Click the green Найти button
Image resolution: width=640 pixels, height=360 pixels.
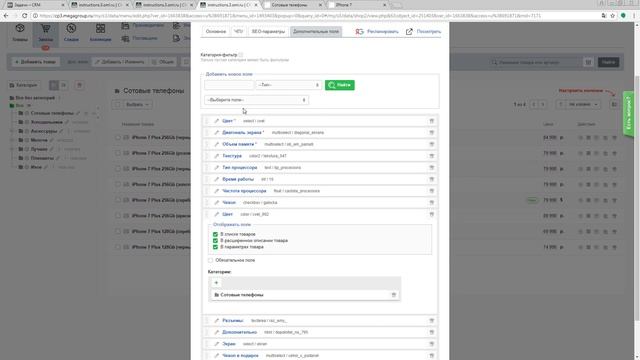click(x=340, y=85)
